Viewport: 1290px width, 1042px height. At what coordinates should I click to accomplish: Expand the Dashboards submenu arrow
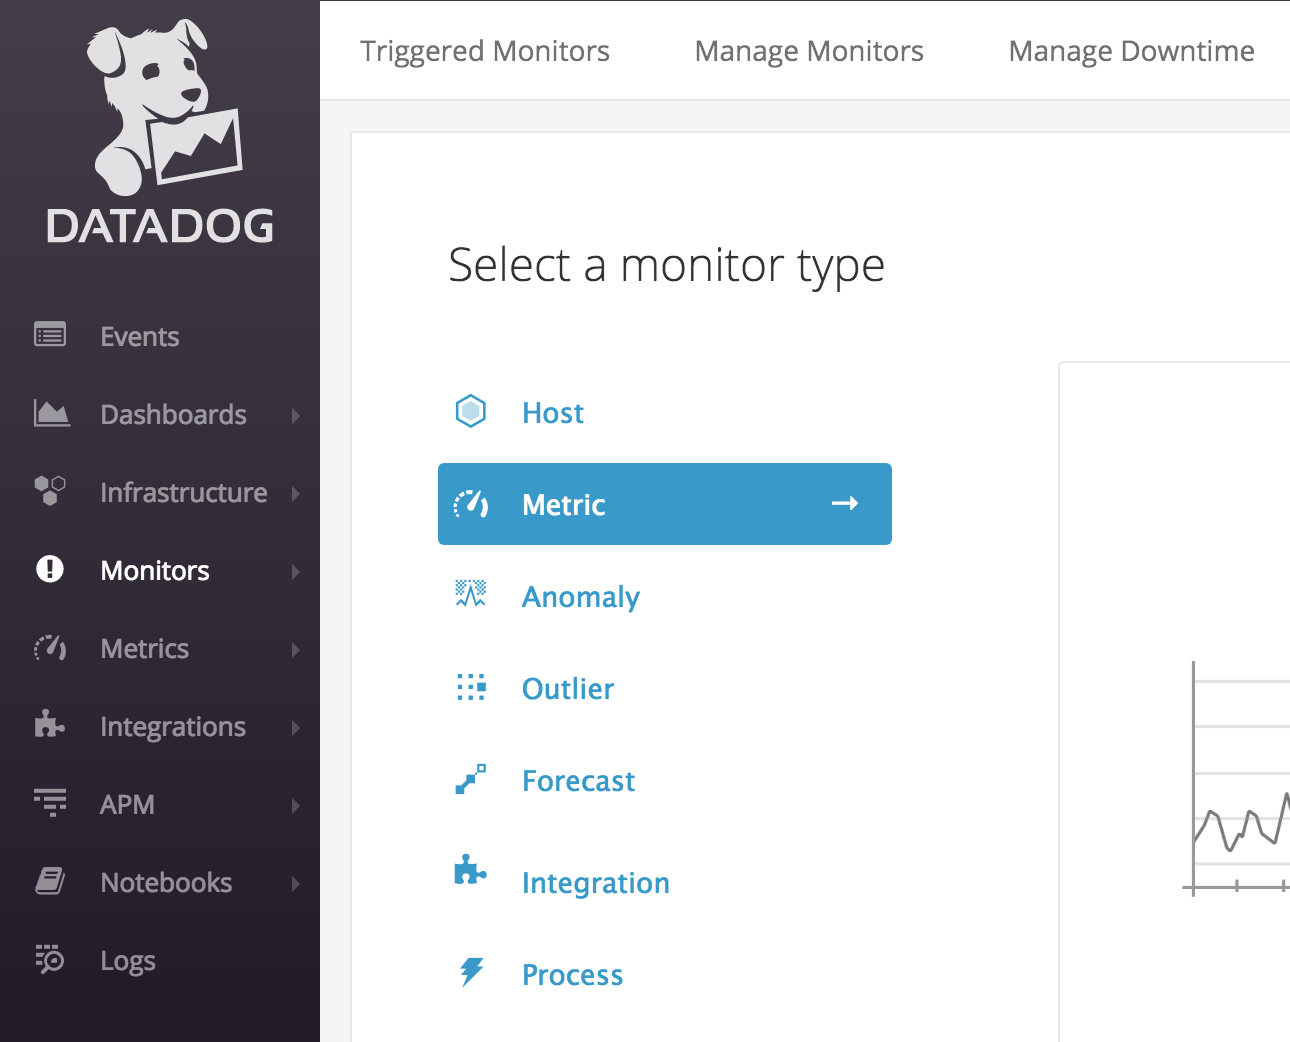click(x=295, y=415)
